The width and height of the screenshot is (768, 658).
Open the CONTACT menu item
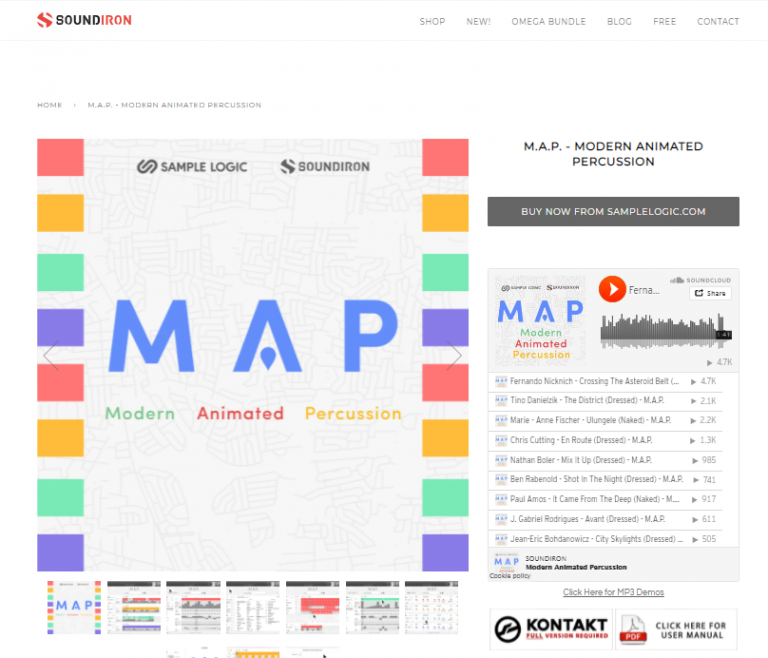(x=718, y=22)
